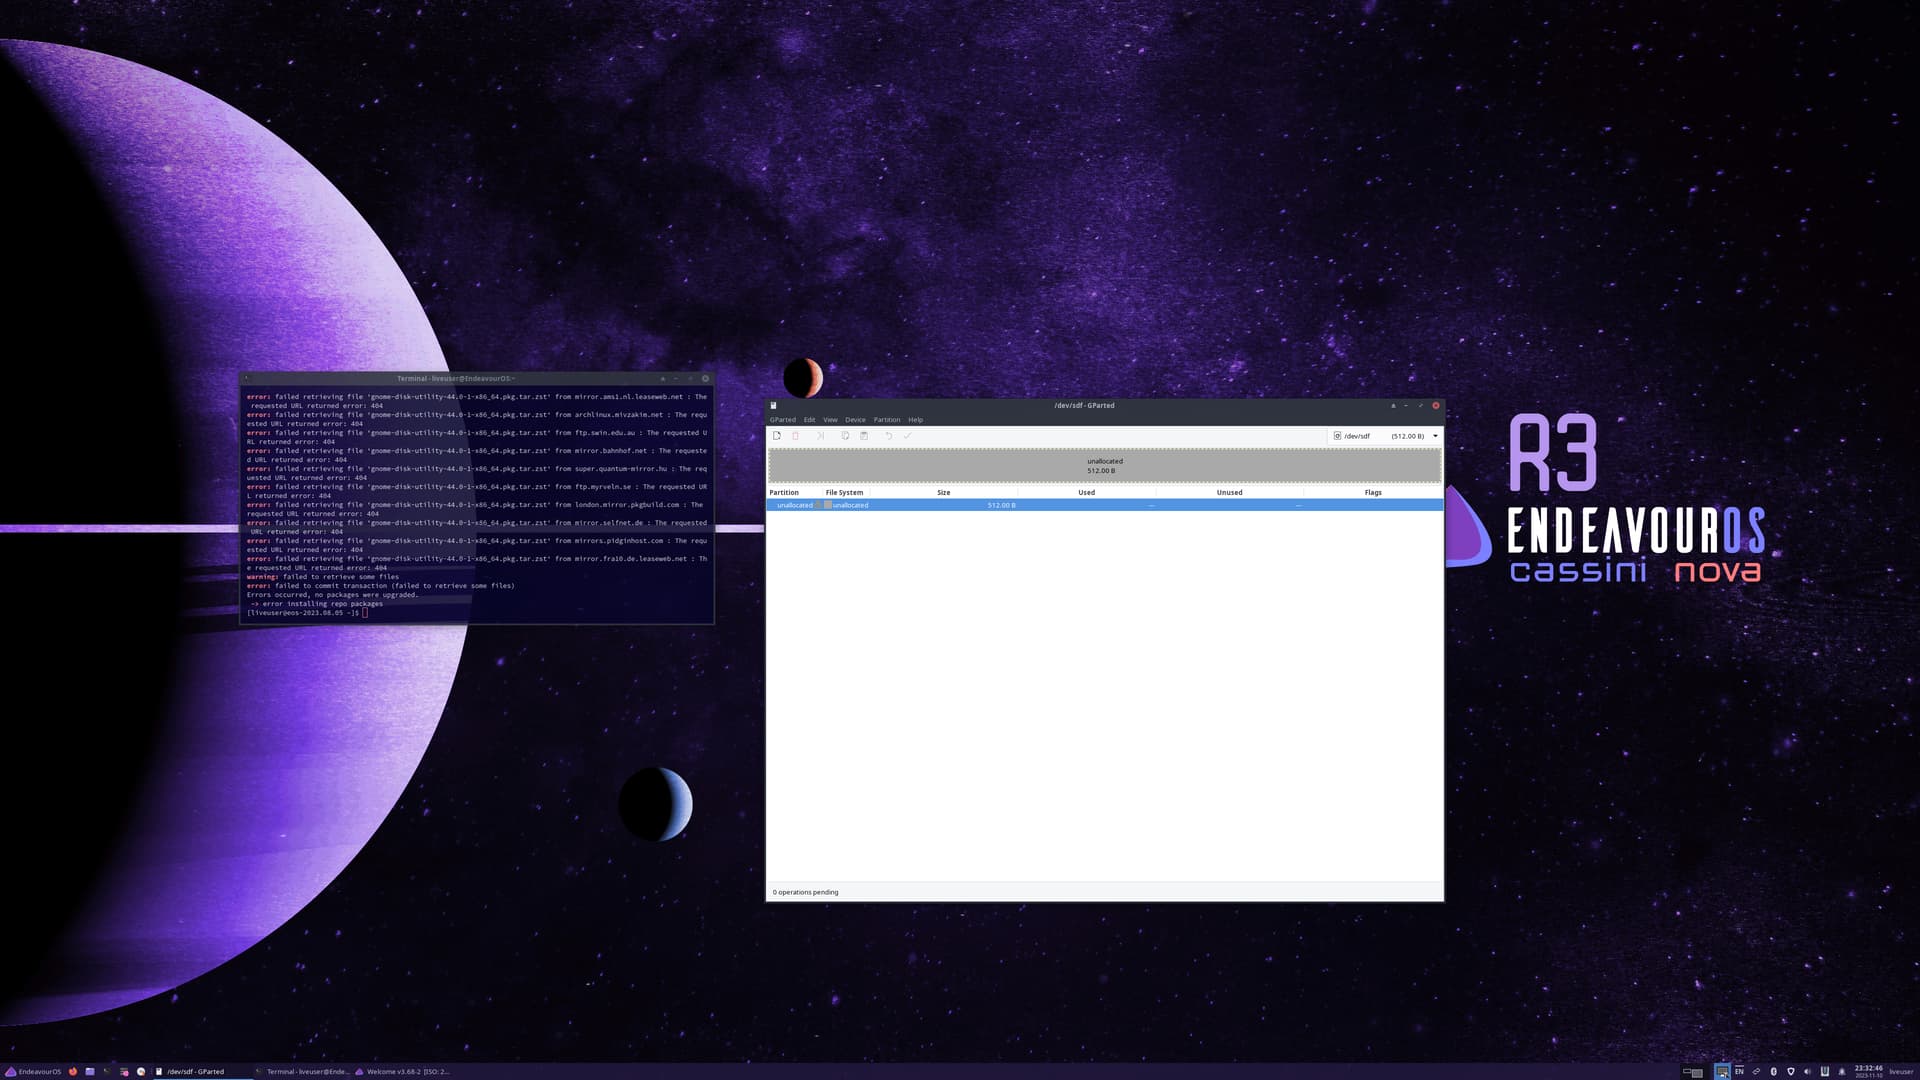Click the Undo last operation icon in GParted
The height and width of the screenshot is (1080, 1920).
click(888, 436)
